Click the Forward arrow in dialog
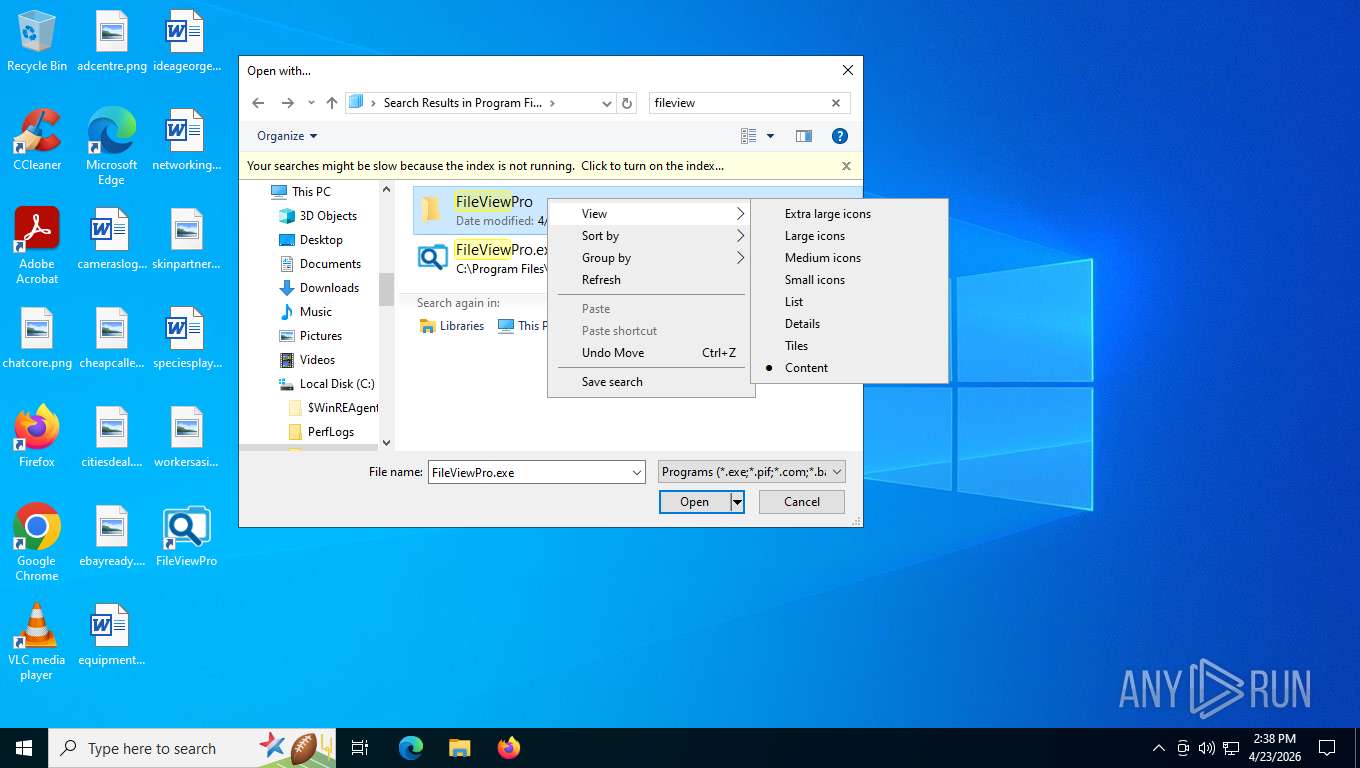Image resolution: width=1360 pixels, height=768 pixels. (288, 103)
